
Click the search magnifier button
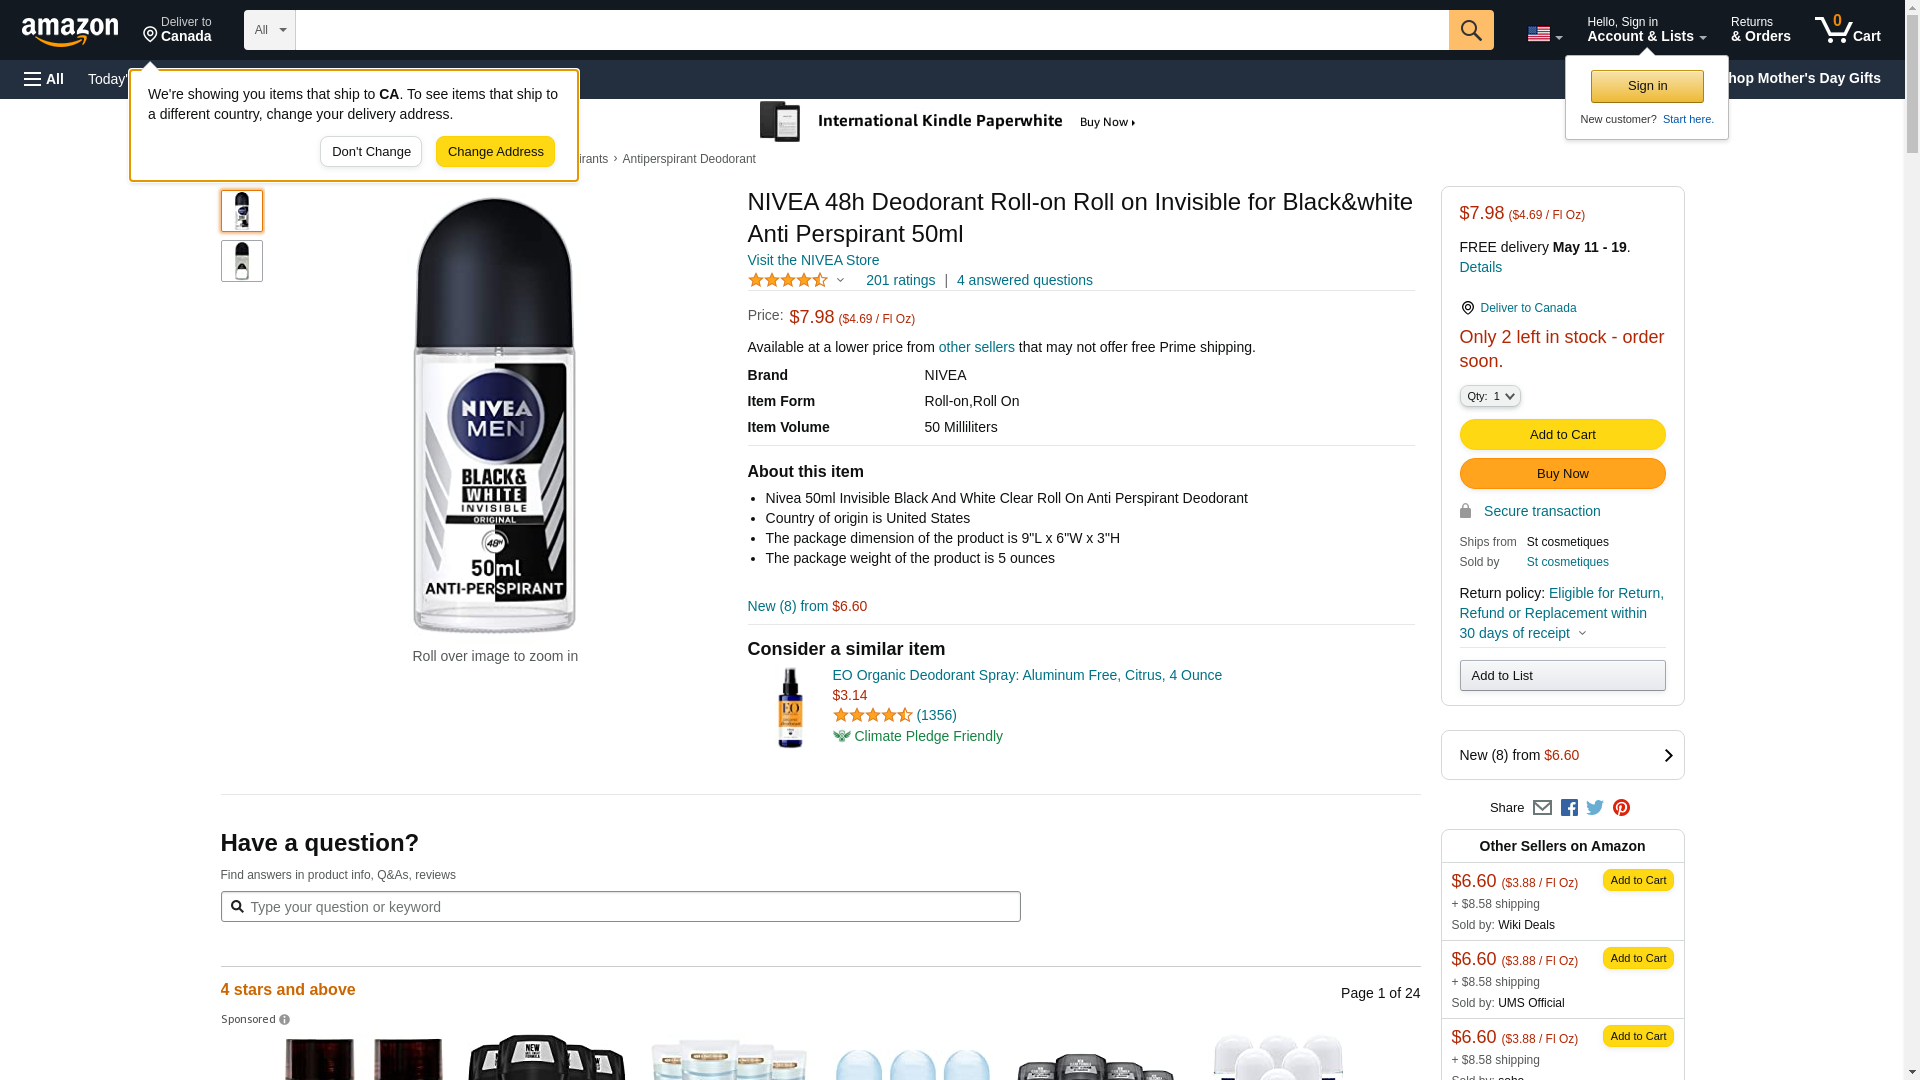1471,30
